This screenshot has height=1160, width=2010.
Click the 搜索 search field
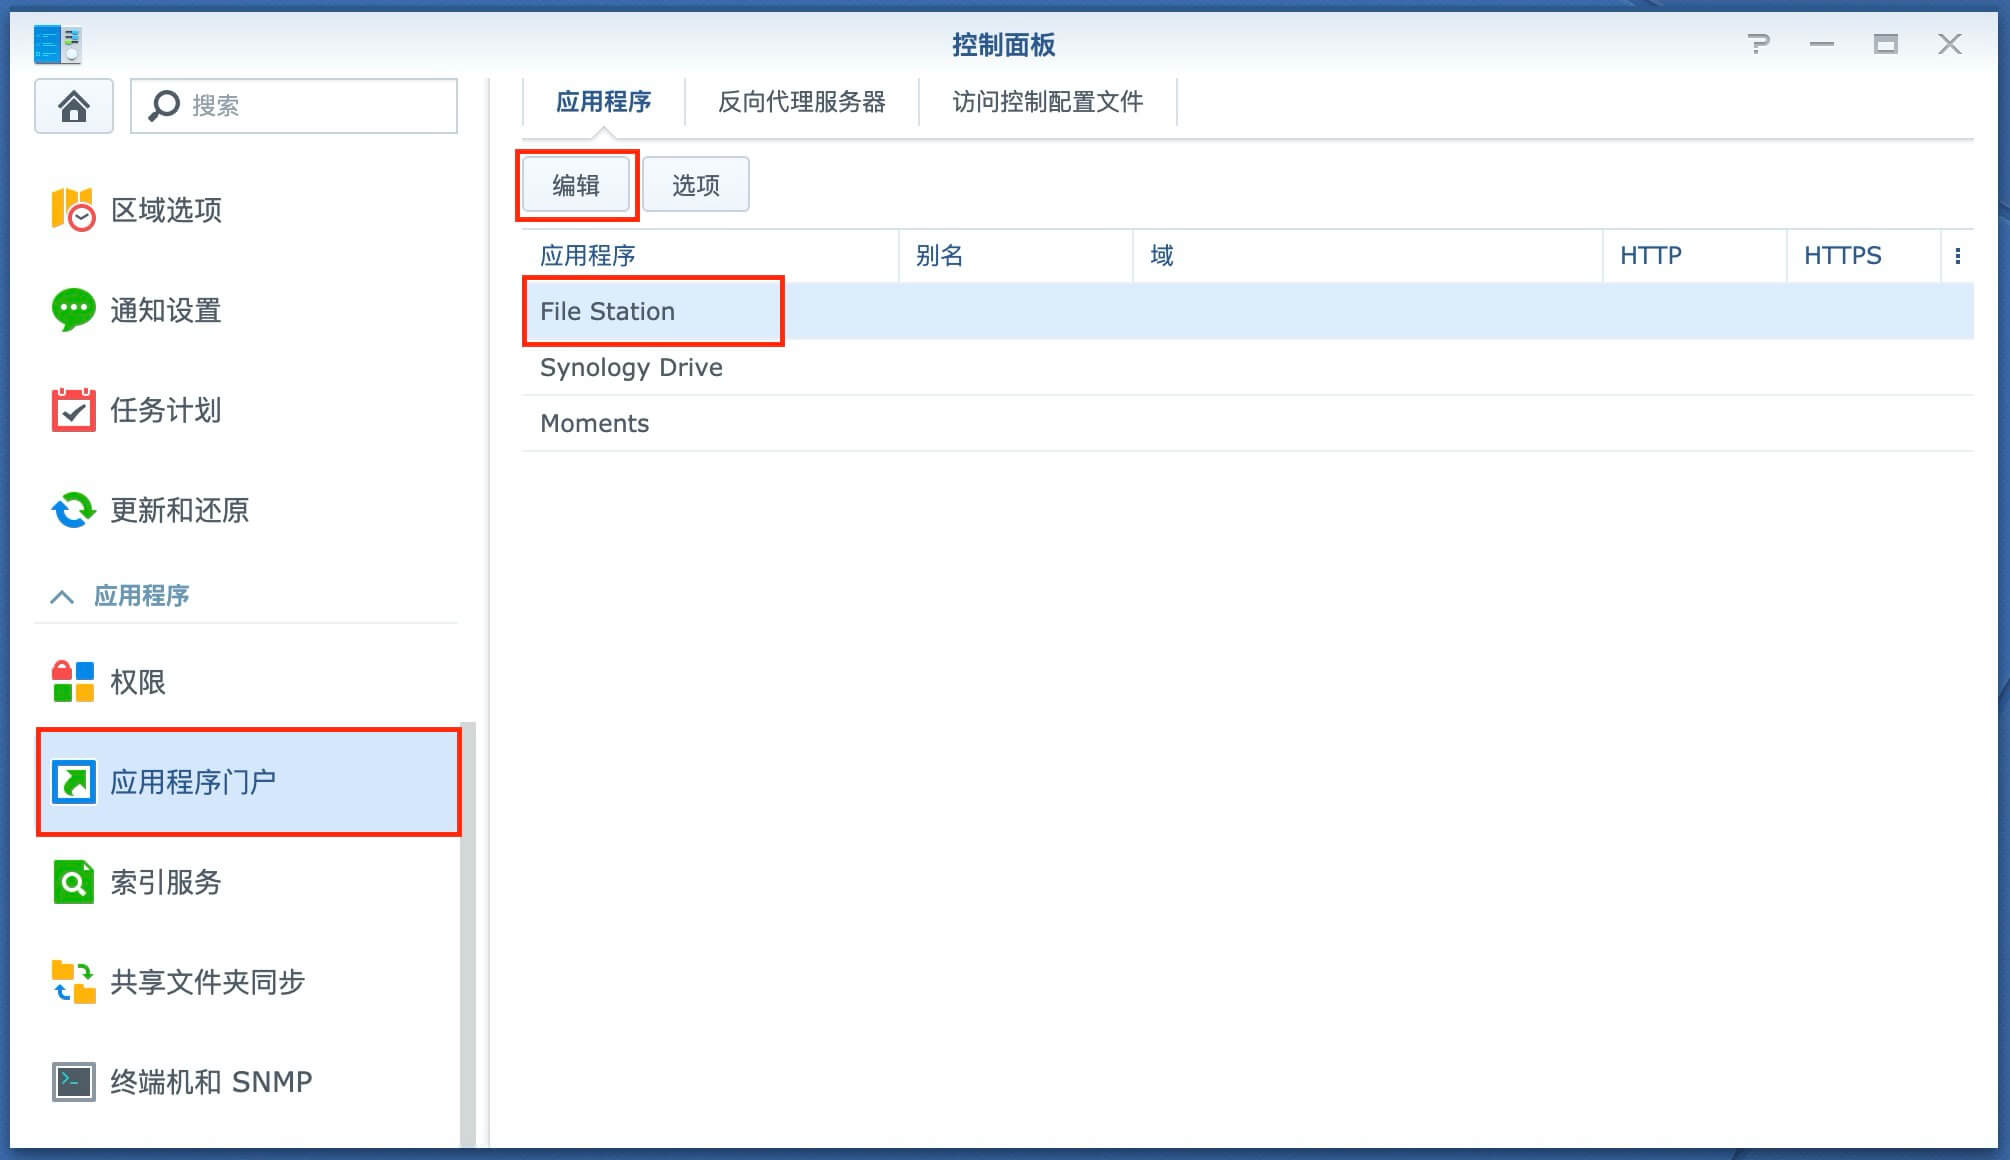click(x=294, y=106)
